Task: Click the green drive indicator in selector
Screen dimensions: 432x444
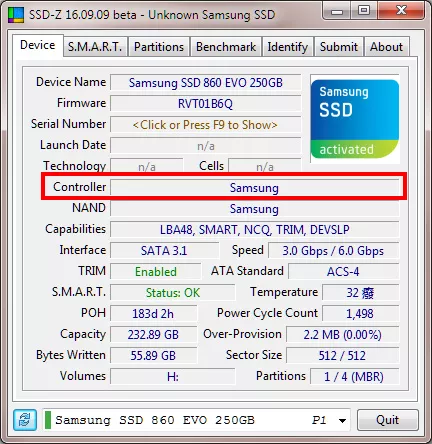Action: (x=48, y=420)
